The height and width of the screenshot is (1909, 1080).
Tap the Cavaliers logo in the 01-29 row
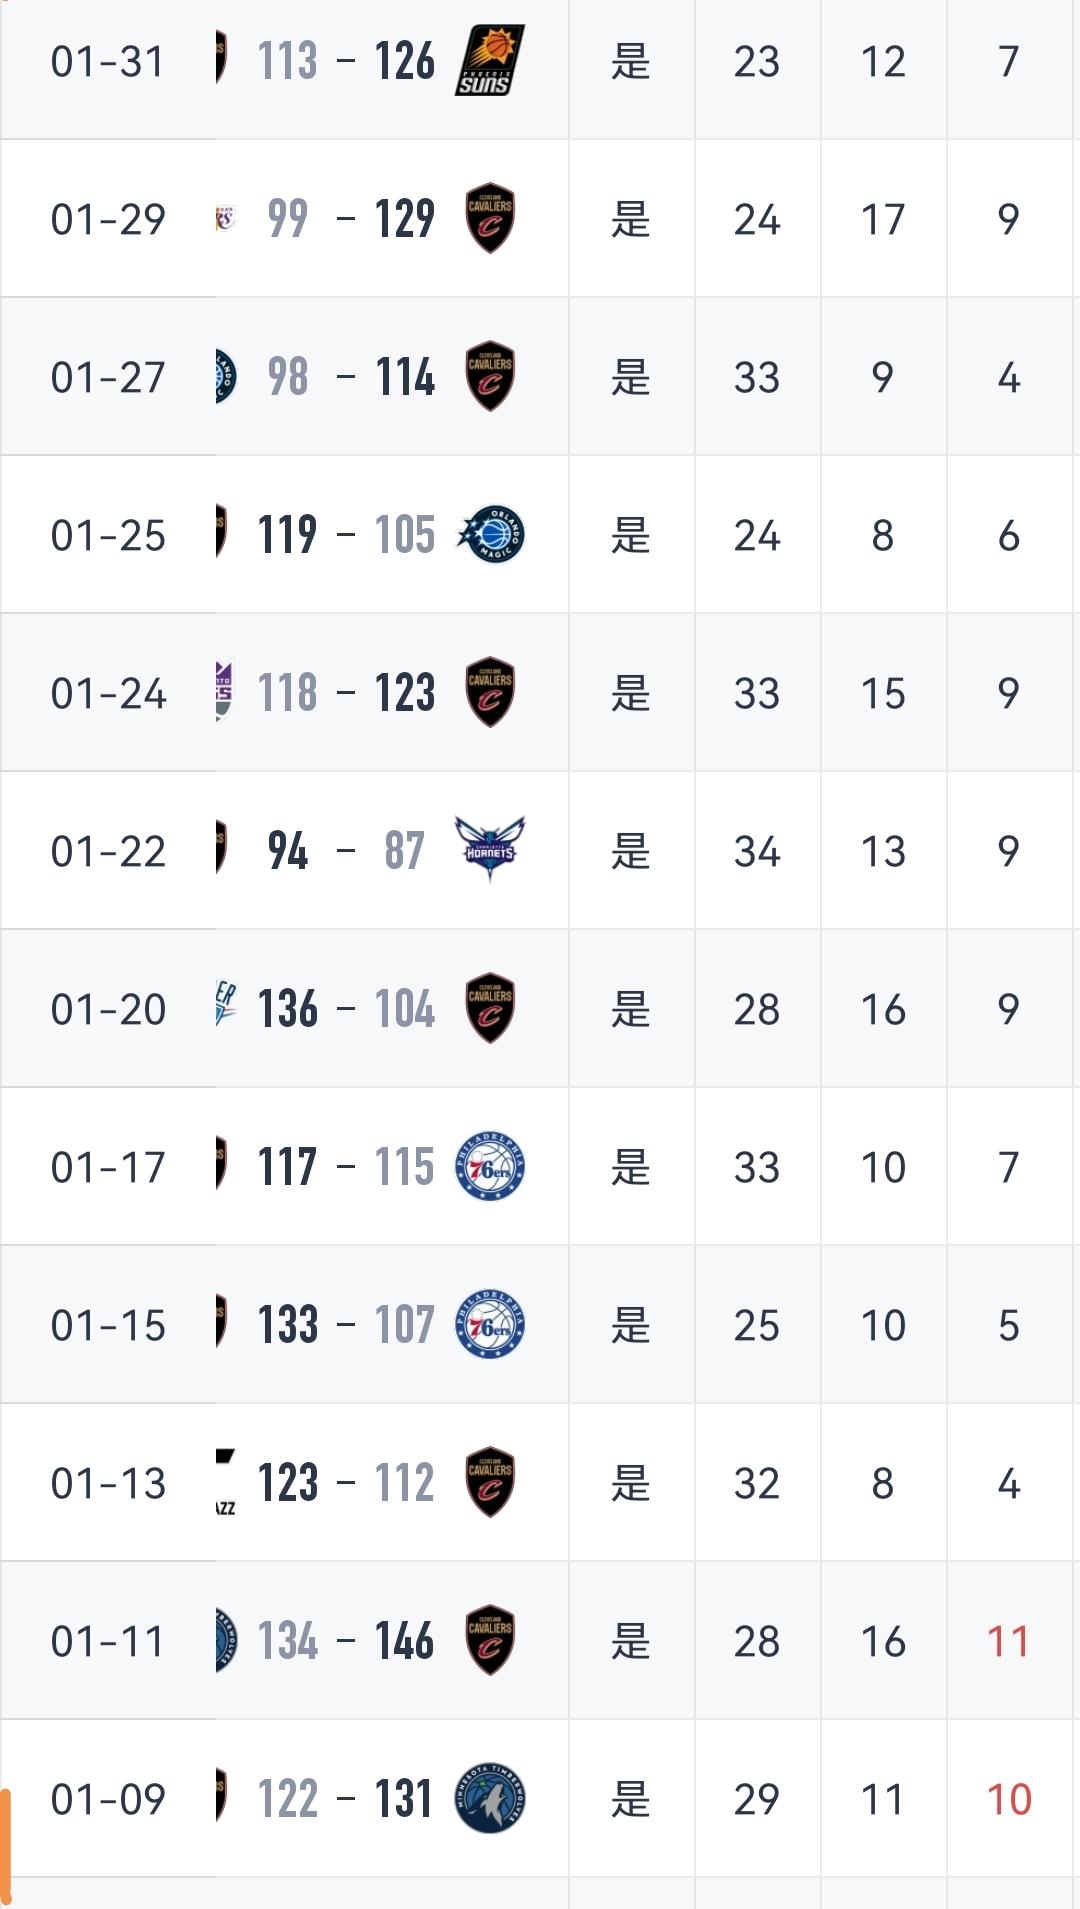(490, 219)
